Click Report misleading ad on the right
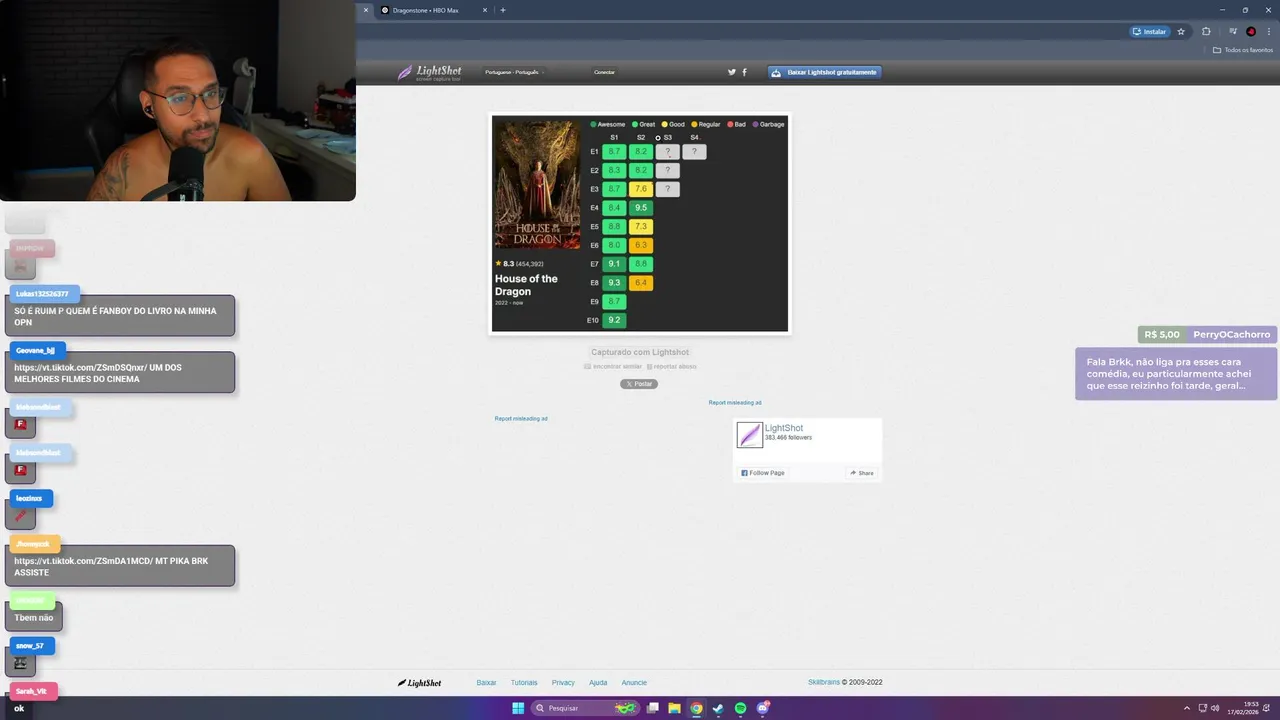The image size is (1280, 720). click(x=735, y=403)
